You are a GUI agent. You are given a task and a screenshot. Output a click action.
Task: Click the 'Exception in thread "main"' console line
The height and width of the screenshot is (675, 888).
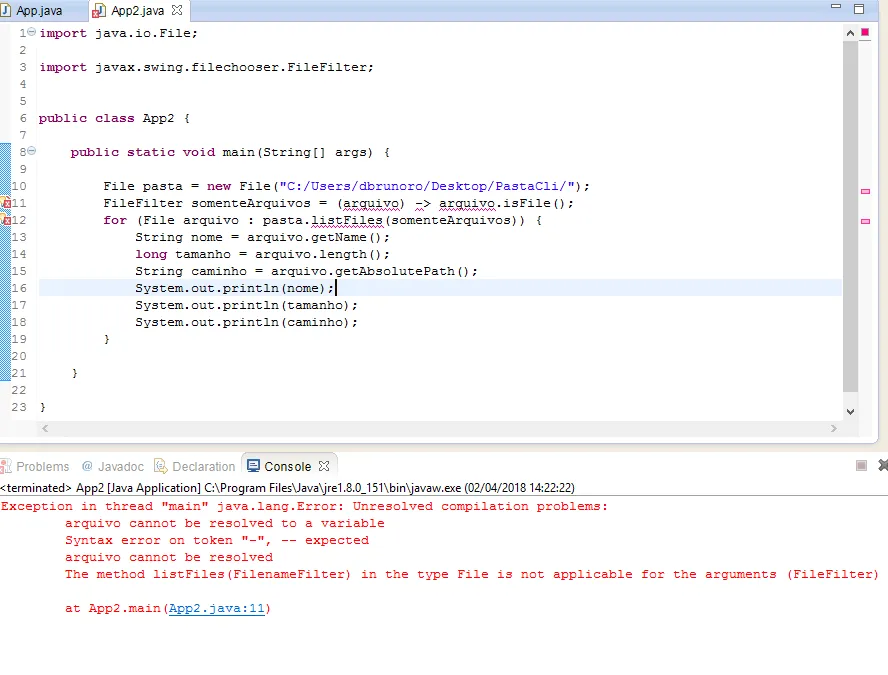(304, 506)
